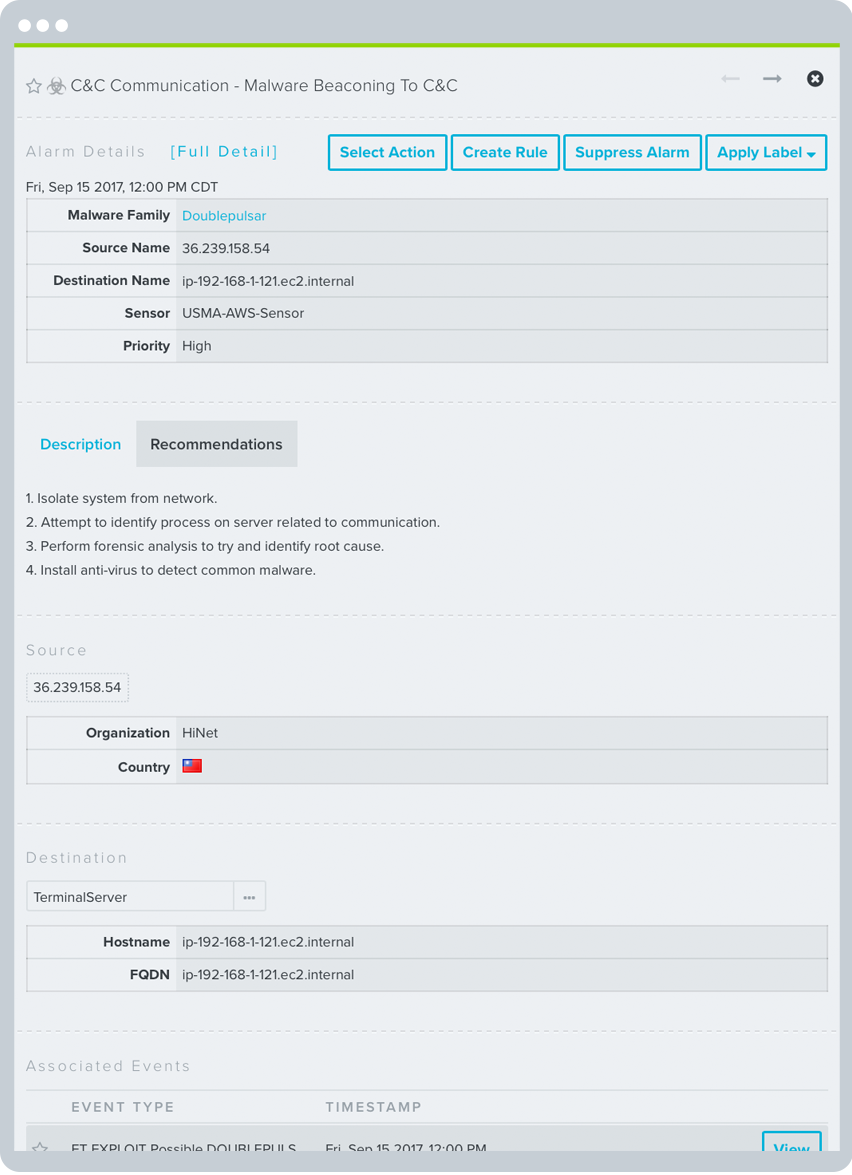Star the C&C Communication alarm
The image size is (852, 1175).
(34, 87)
